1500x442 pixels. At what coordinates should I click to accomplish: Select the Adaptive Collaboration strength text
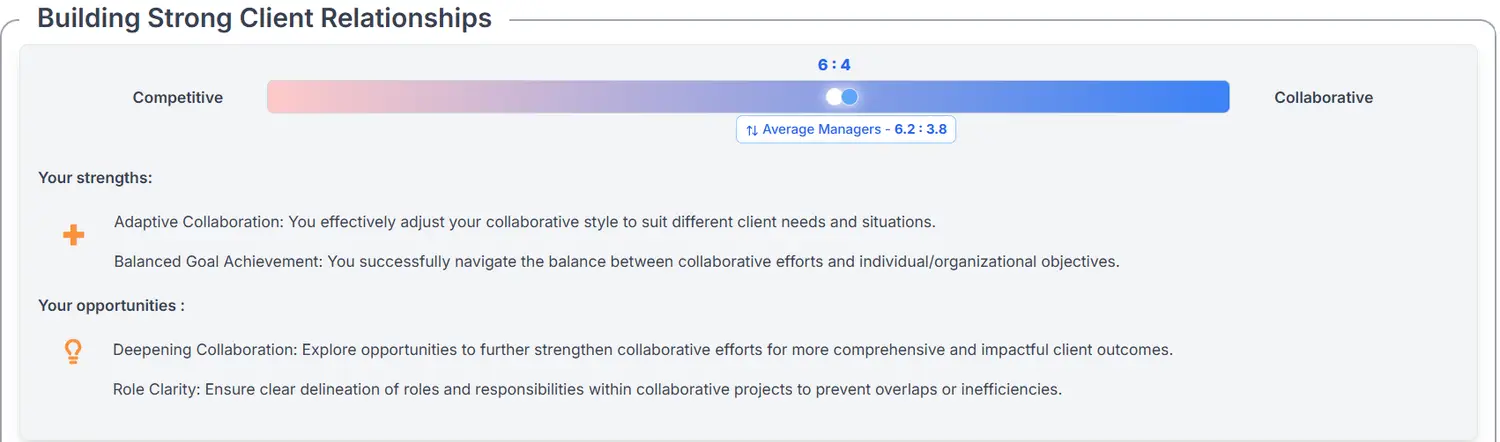524,221
